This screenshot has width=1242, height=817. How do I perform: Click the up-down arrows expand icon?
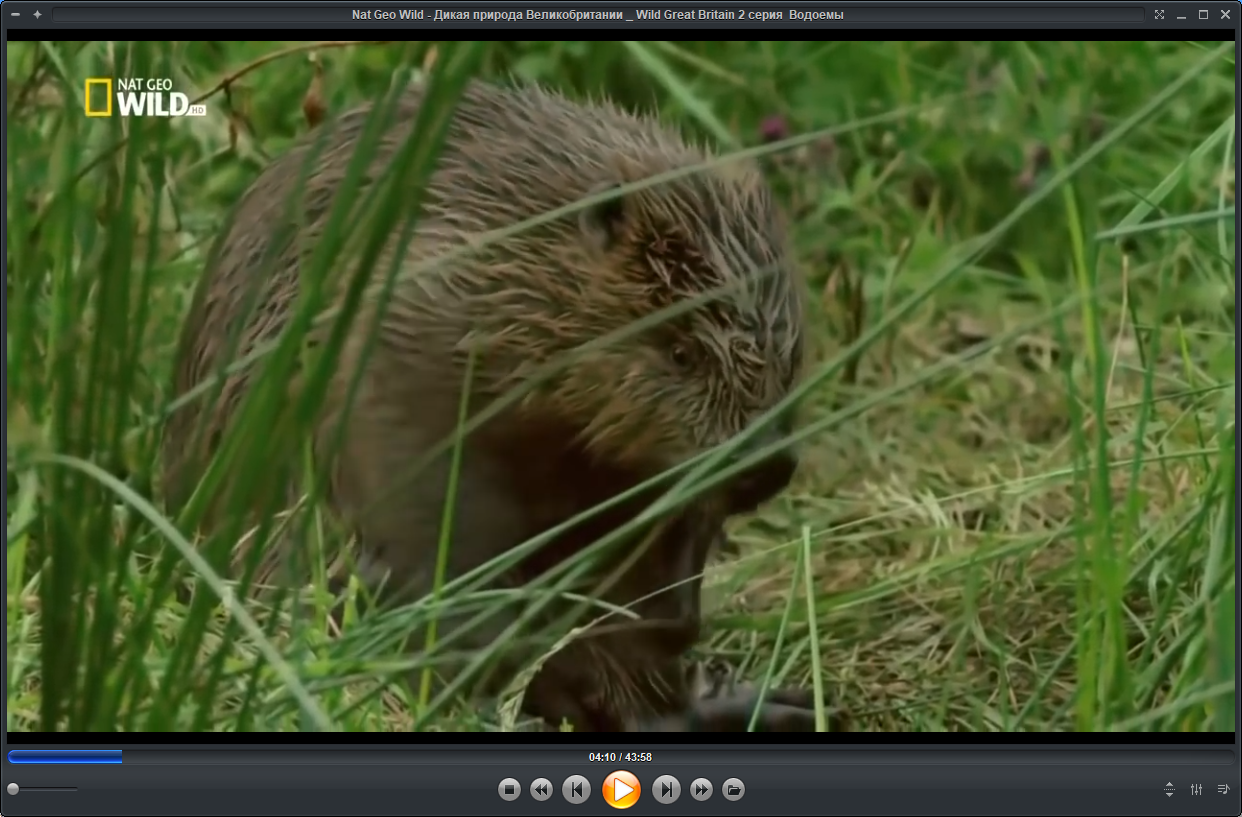1169,790
